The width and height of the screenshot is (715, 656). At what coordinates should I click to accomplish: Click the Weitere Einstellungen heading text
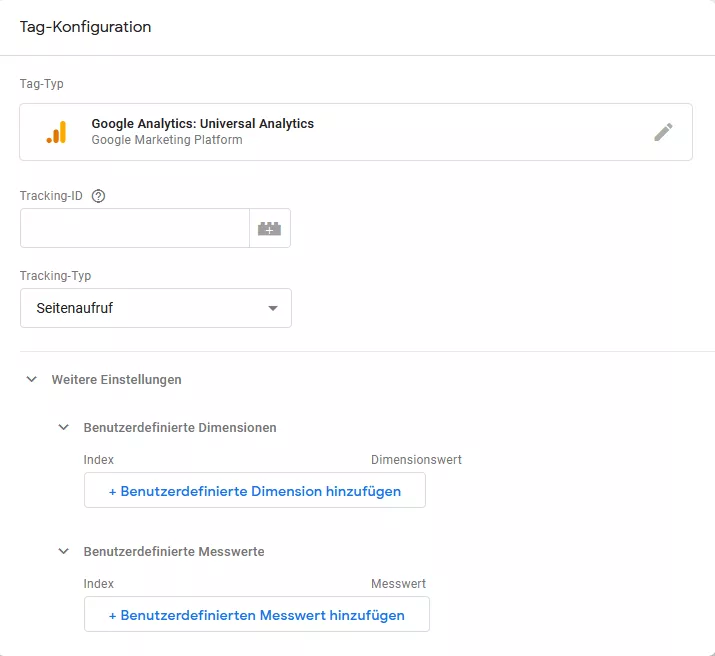pyautogui.click(x=116, y=380)
